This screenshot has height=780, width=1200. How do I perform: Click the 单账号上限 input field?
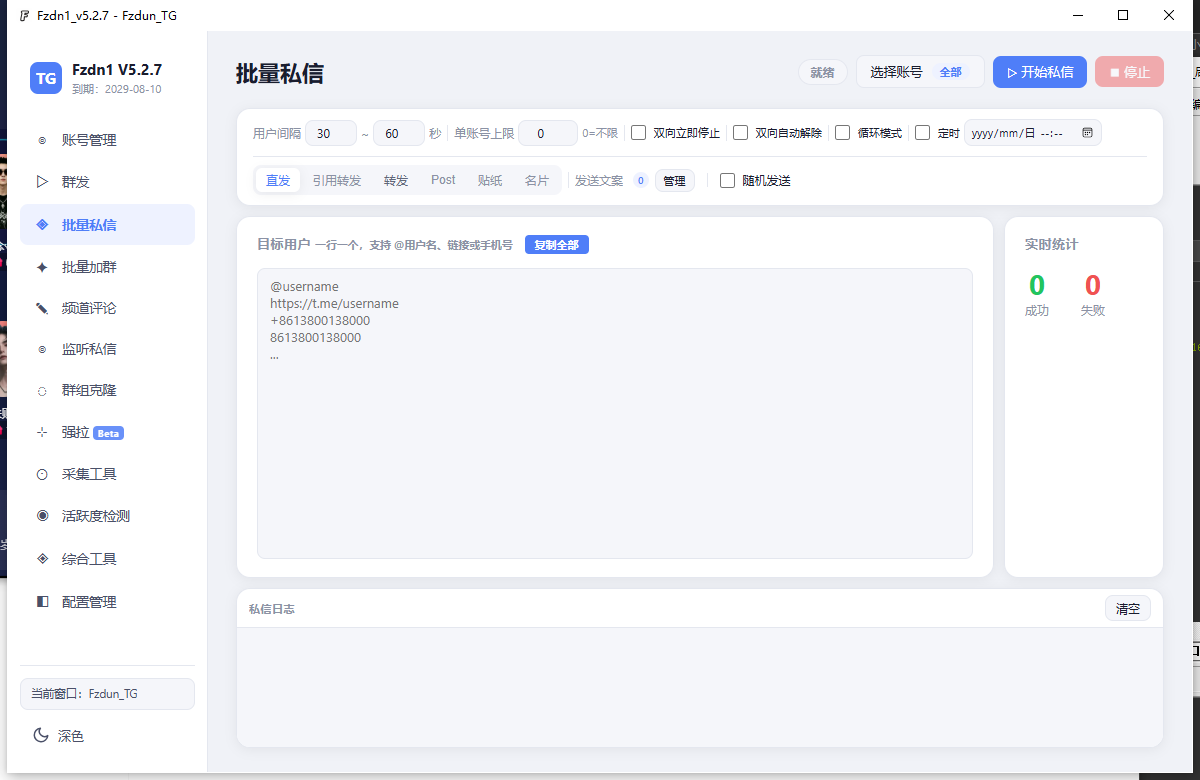(x=548, y=133)
